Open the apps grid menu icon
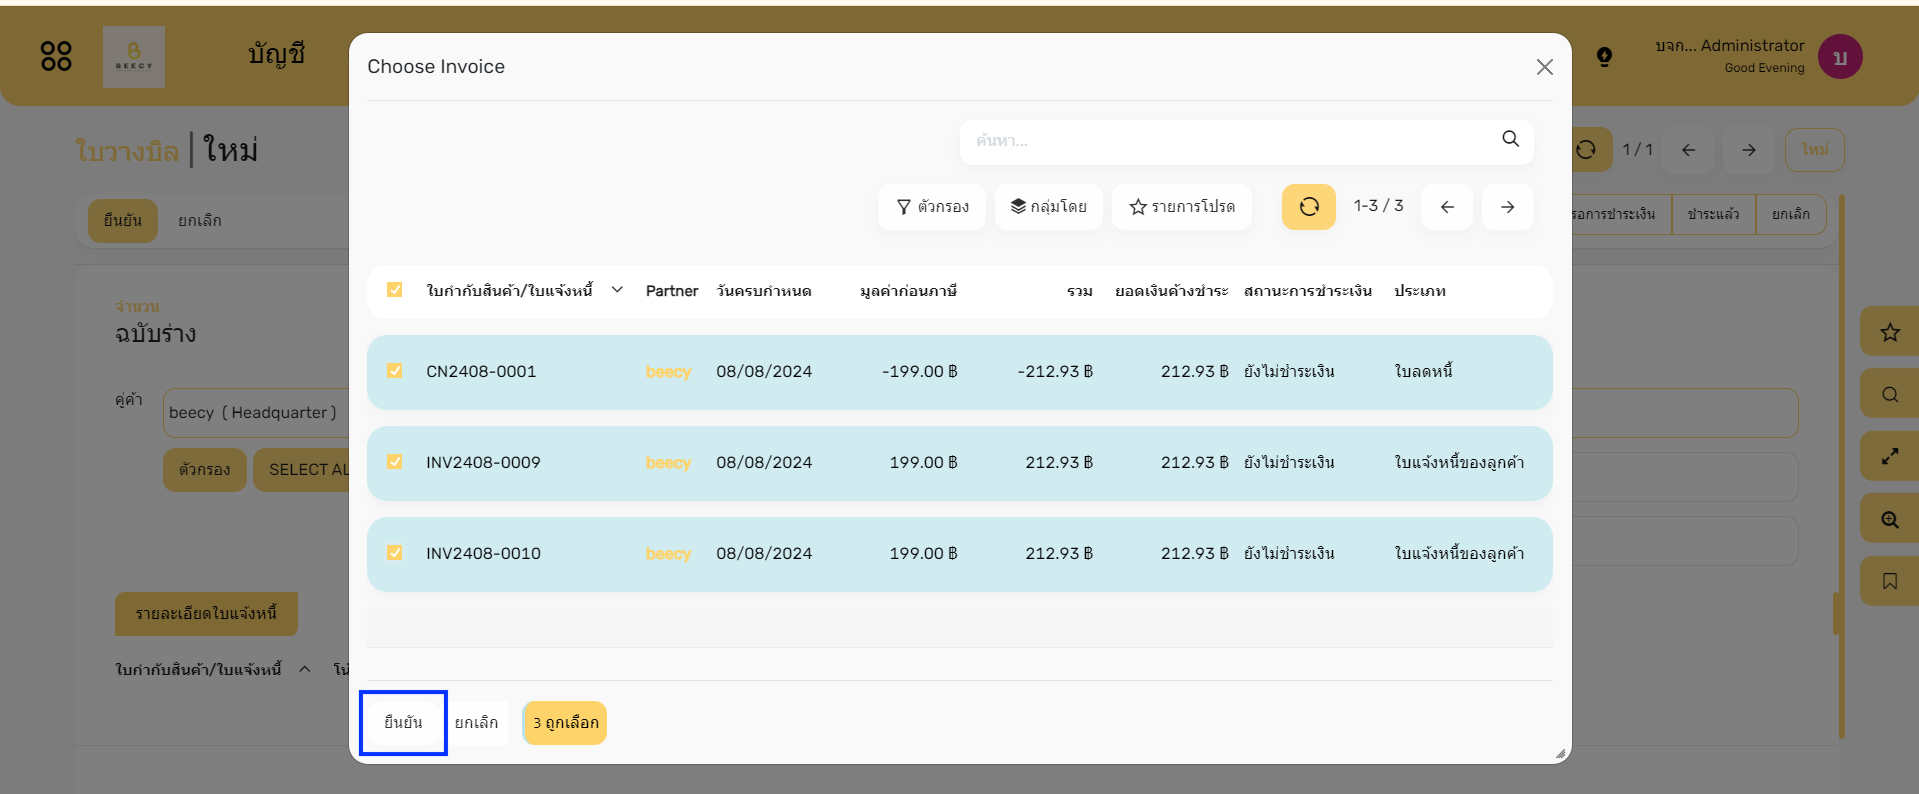The image size is (1919, 794). pyautogui.click(x=56, y=56)
